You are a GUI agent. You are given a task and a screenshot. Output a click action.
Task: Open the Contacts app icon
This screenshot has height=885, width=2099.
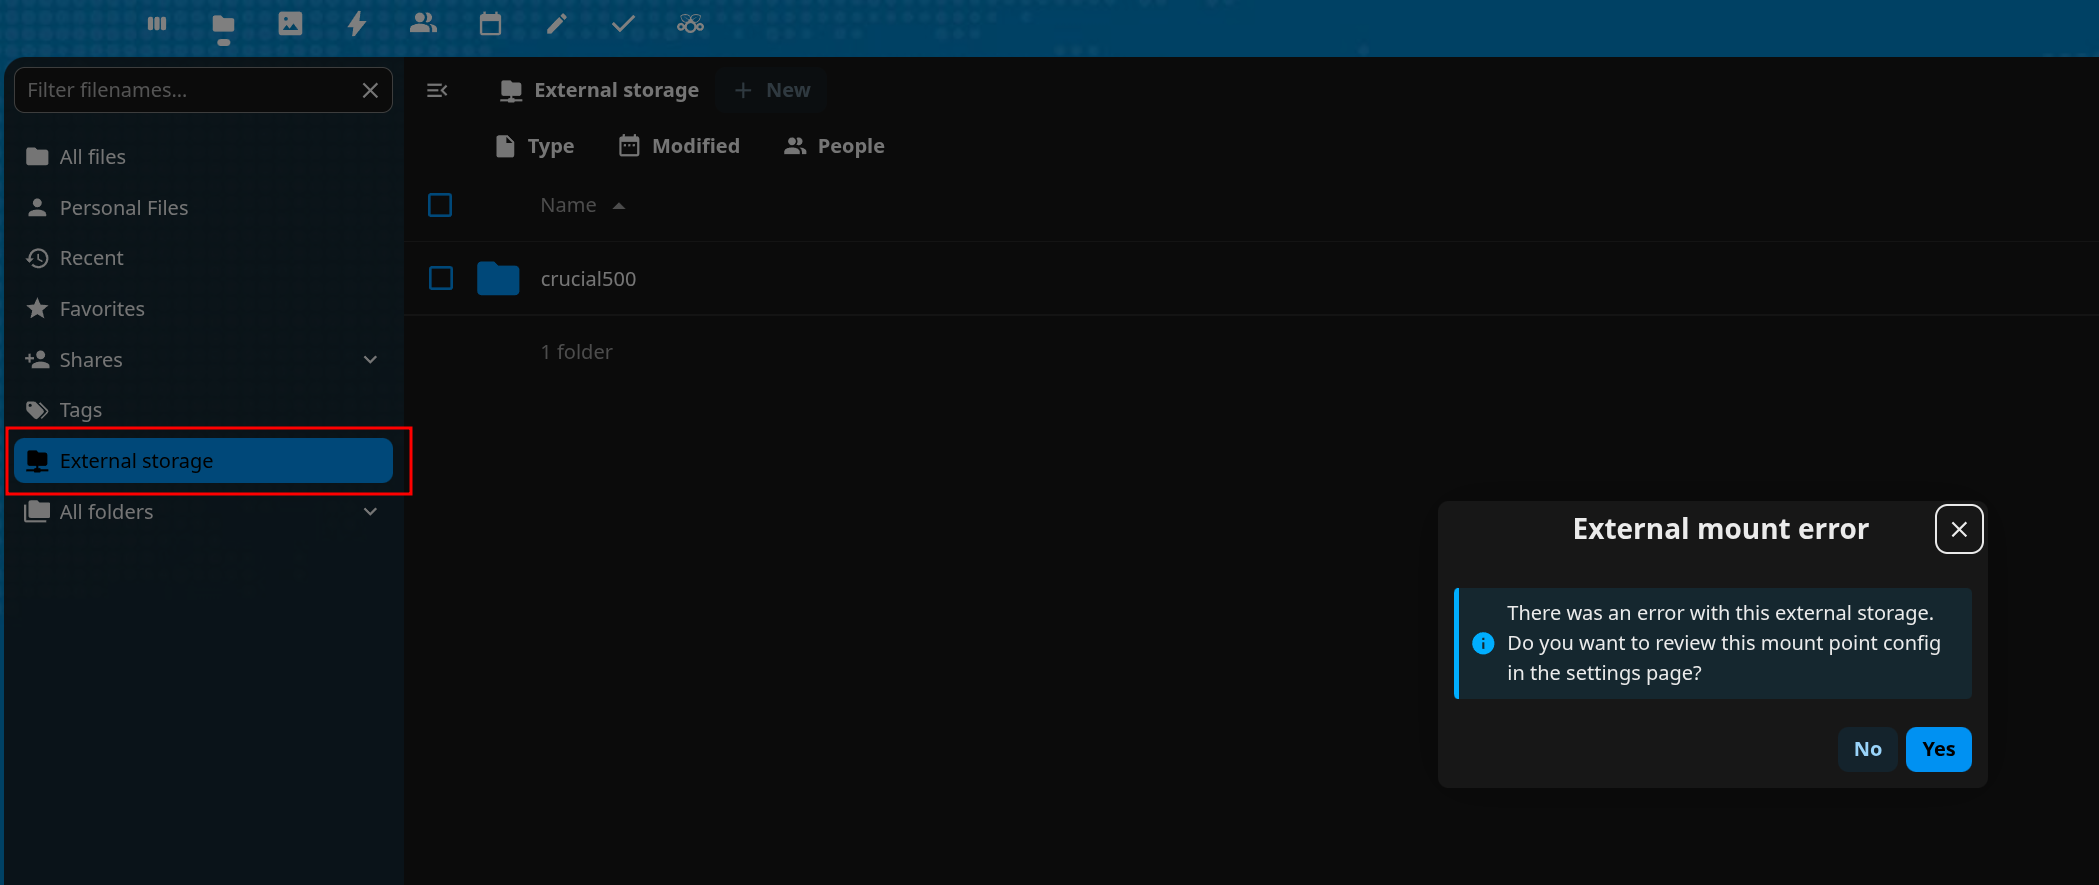pos(423,24)
